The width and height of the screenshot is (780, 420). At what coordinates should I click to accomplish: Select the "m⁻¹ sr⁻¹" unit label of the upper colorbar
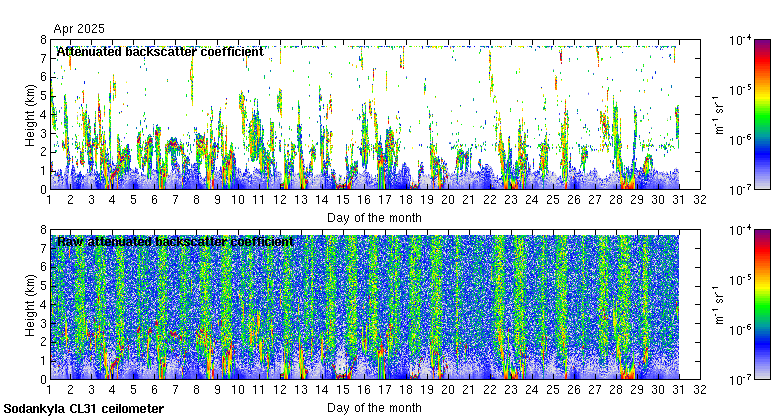[719, 115]
